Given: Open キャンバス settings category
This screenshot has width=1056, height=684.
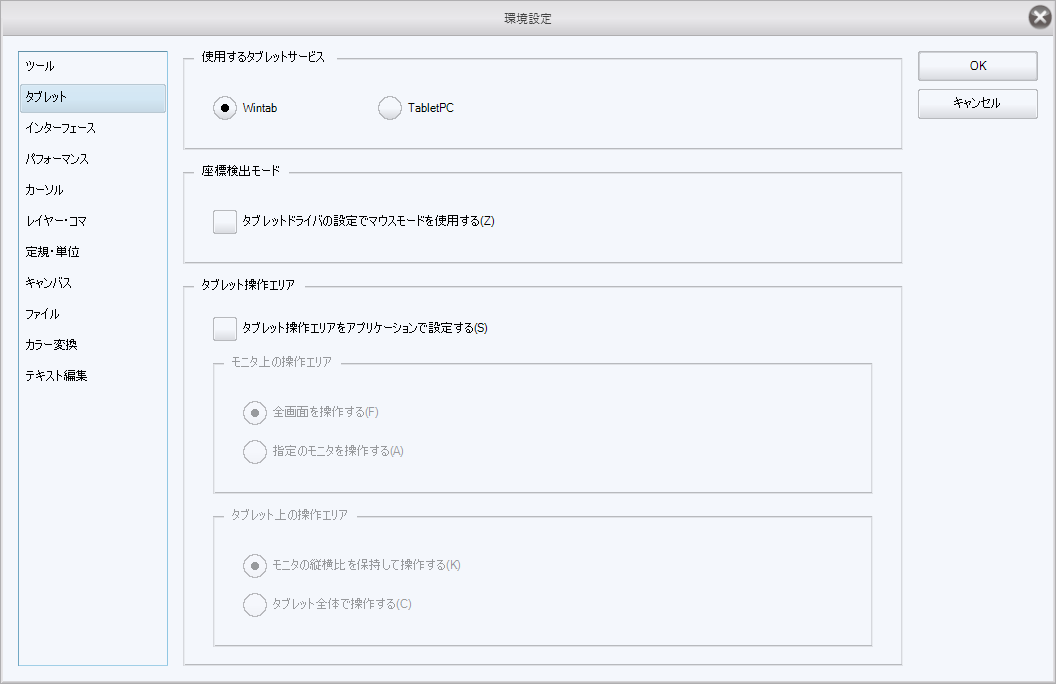Looking at the screenshot, I should (48, 283).
